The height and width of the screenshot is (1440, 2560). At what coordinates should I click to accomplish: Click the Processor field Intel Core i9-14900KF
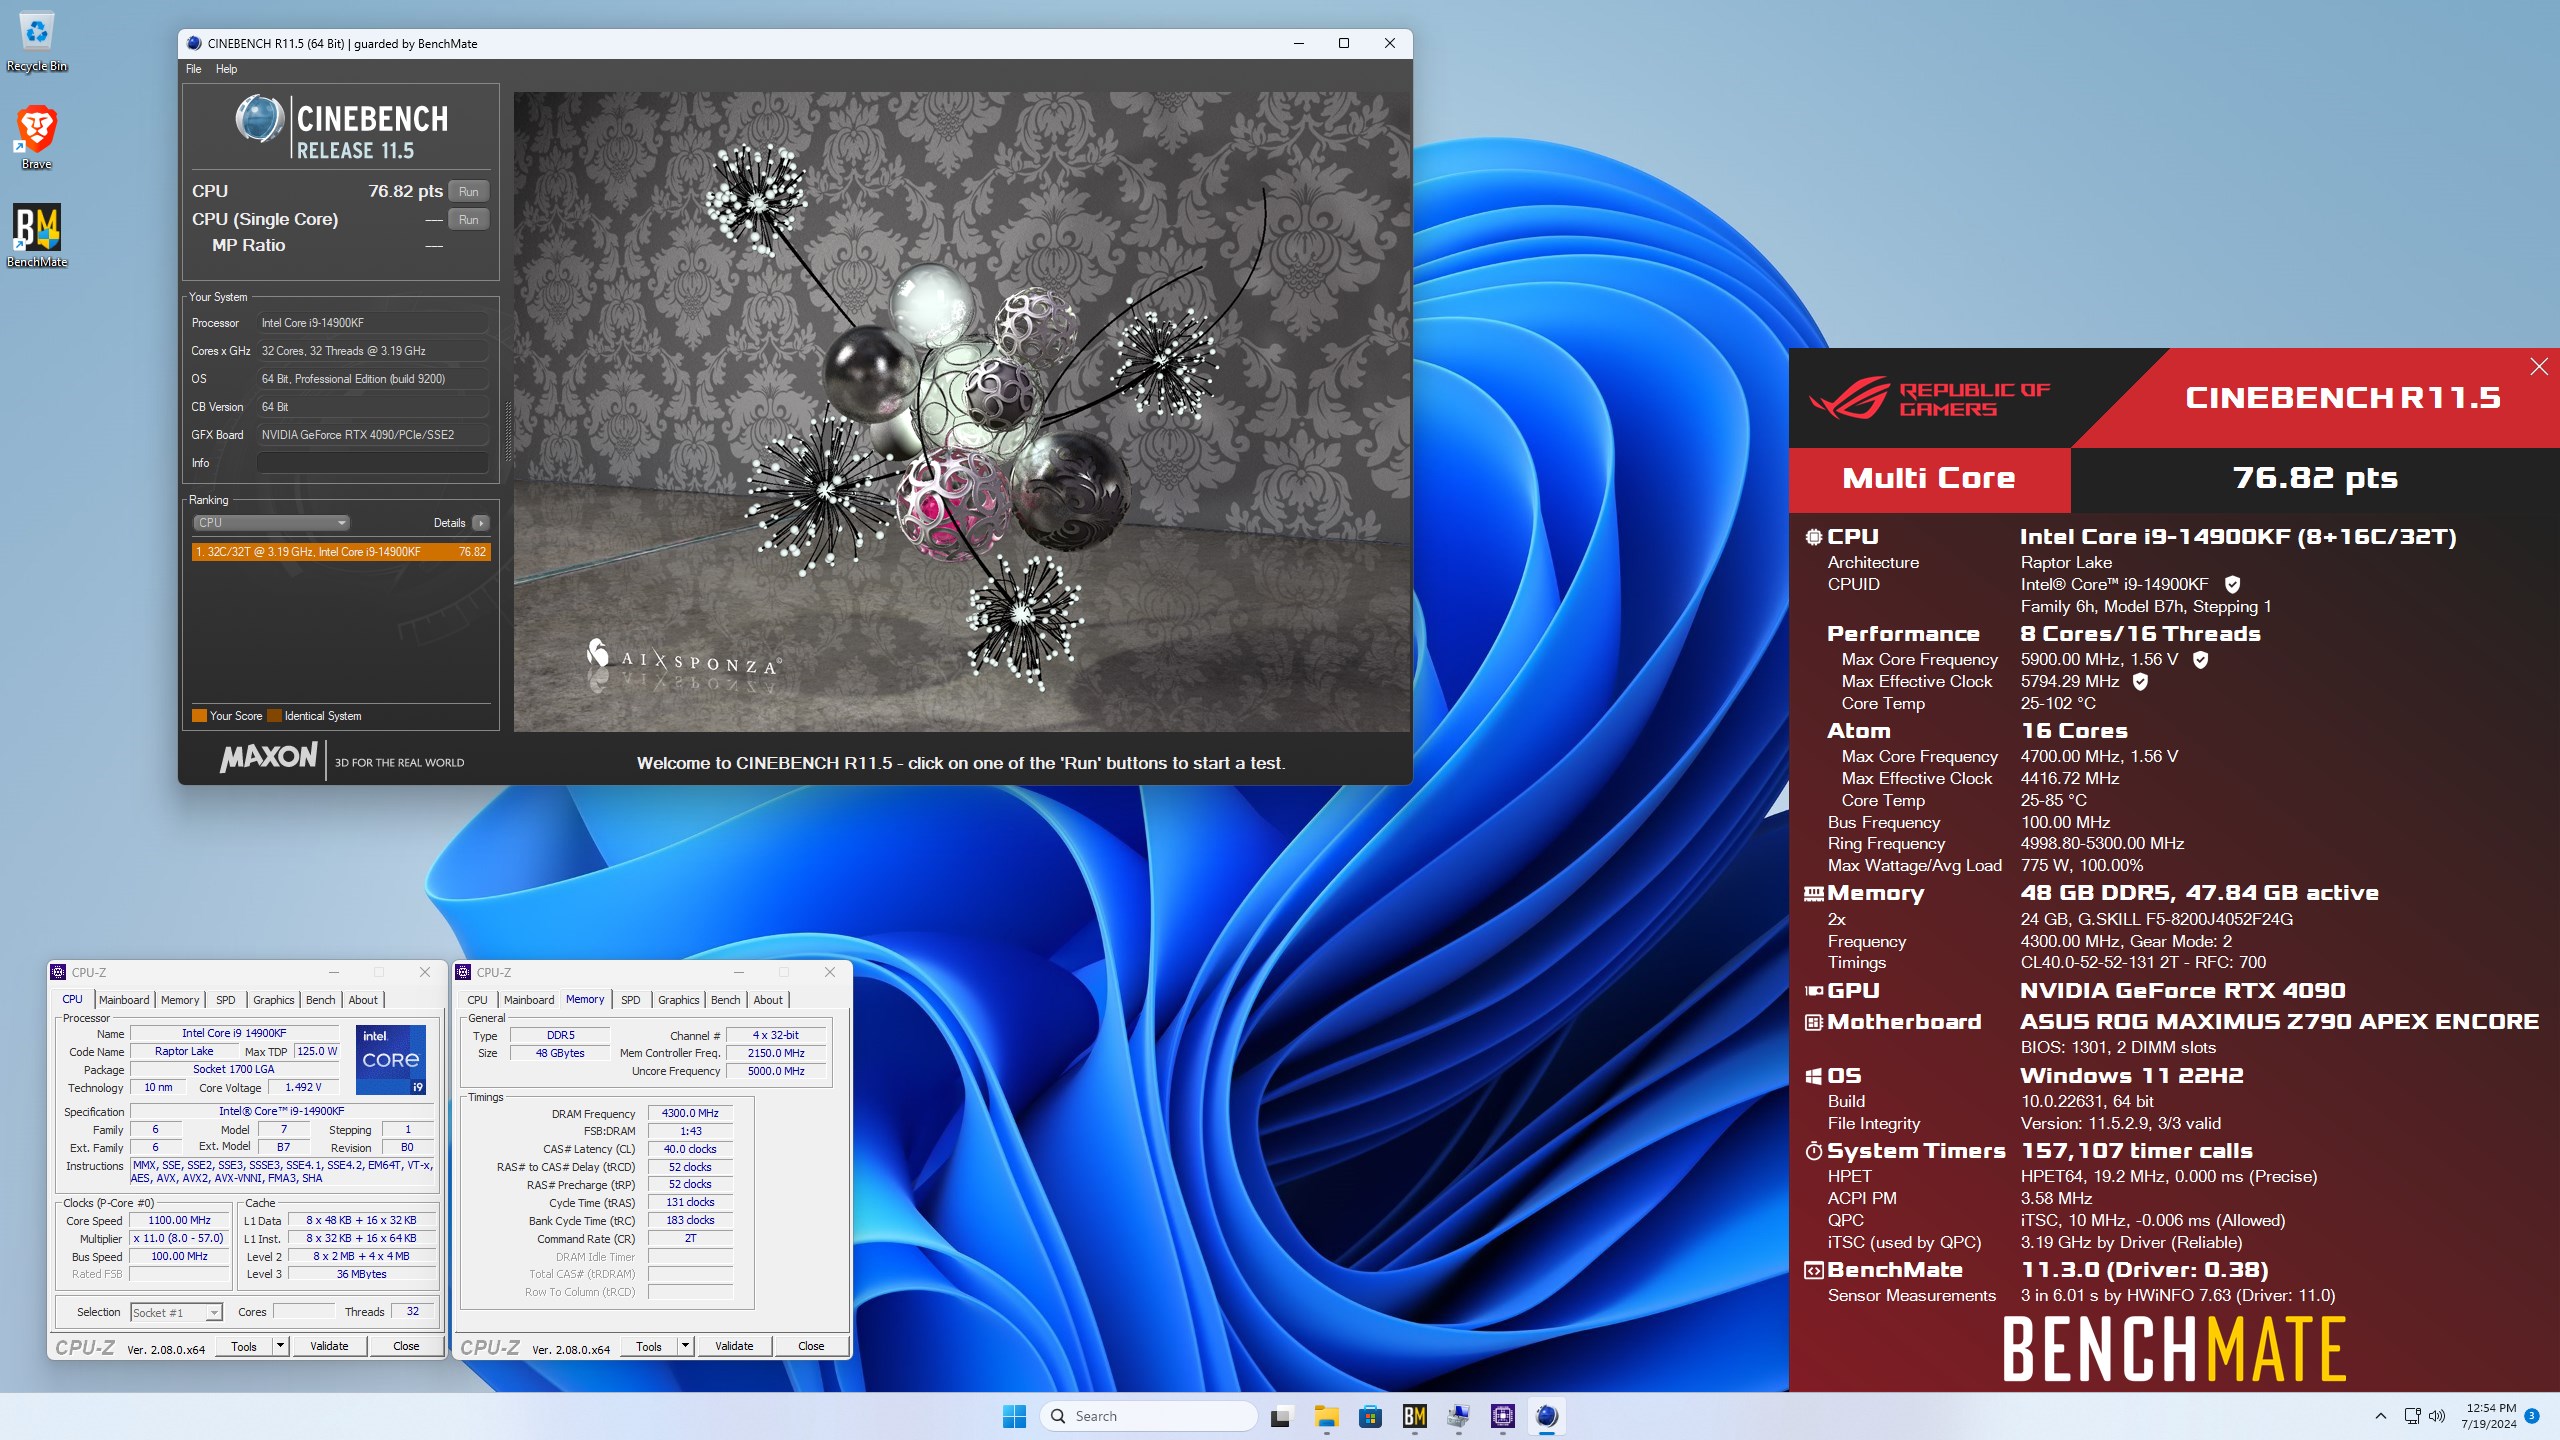click(372, 323)
